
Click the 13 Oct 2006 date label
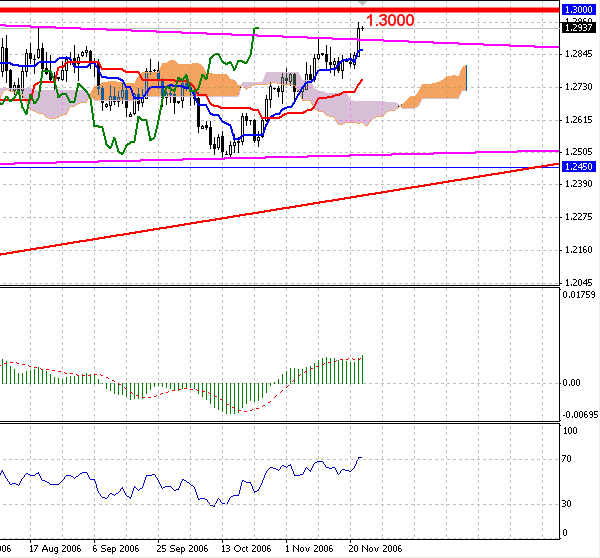(x=246, y=549)
